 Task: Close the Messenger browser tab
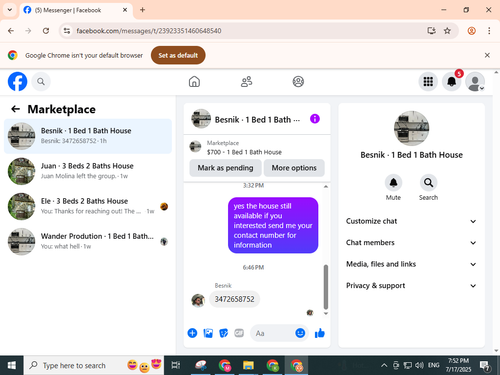[125, 10]
